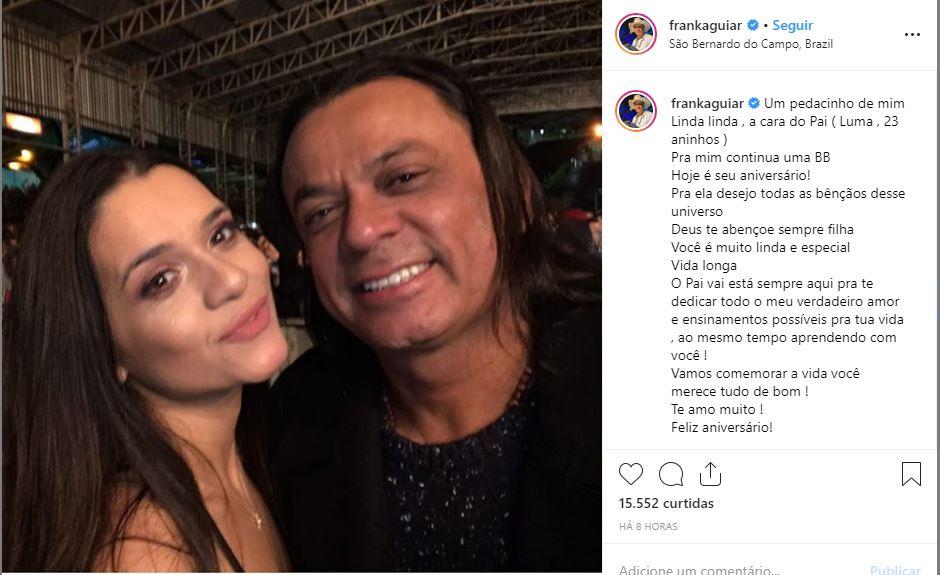Screen dimensions: 940x575
Task: Click the woman on the photo's left
Action: [x=180, y=300]
